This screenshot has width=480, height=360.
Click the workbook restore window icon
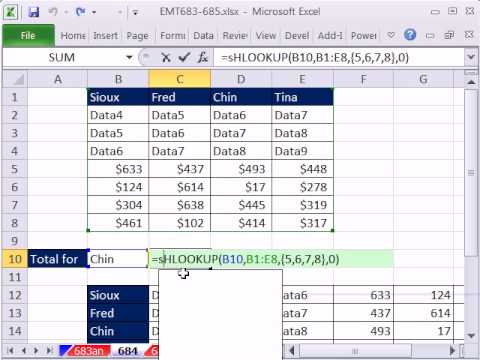click(449, 35)
